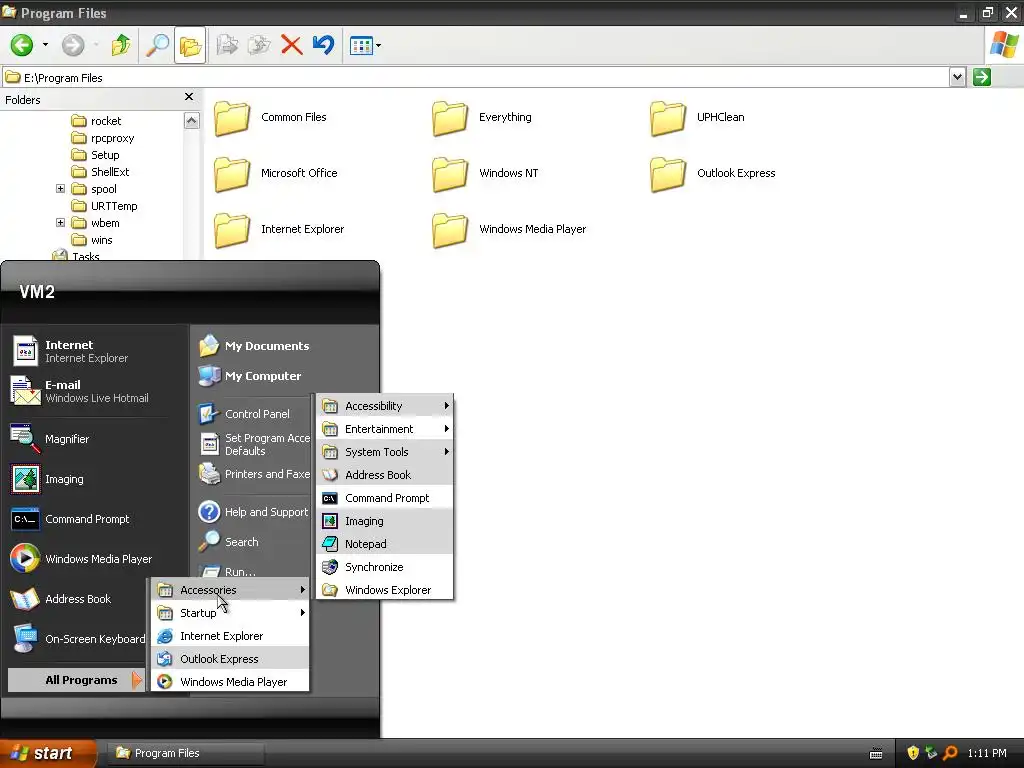Select the Common Files folder

pyautogui.click(x=271, y=118)
